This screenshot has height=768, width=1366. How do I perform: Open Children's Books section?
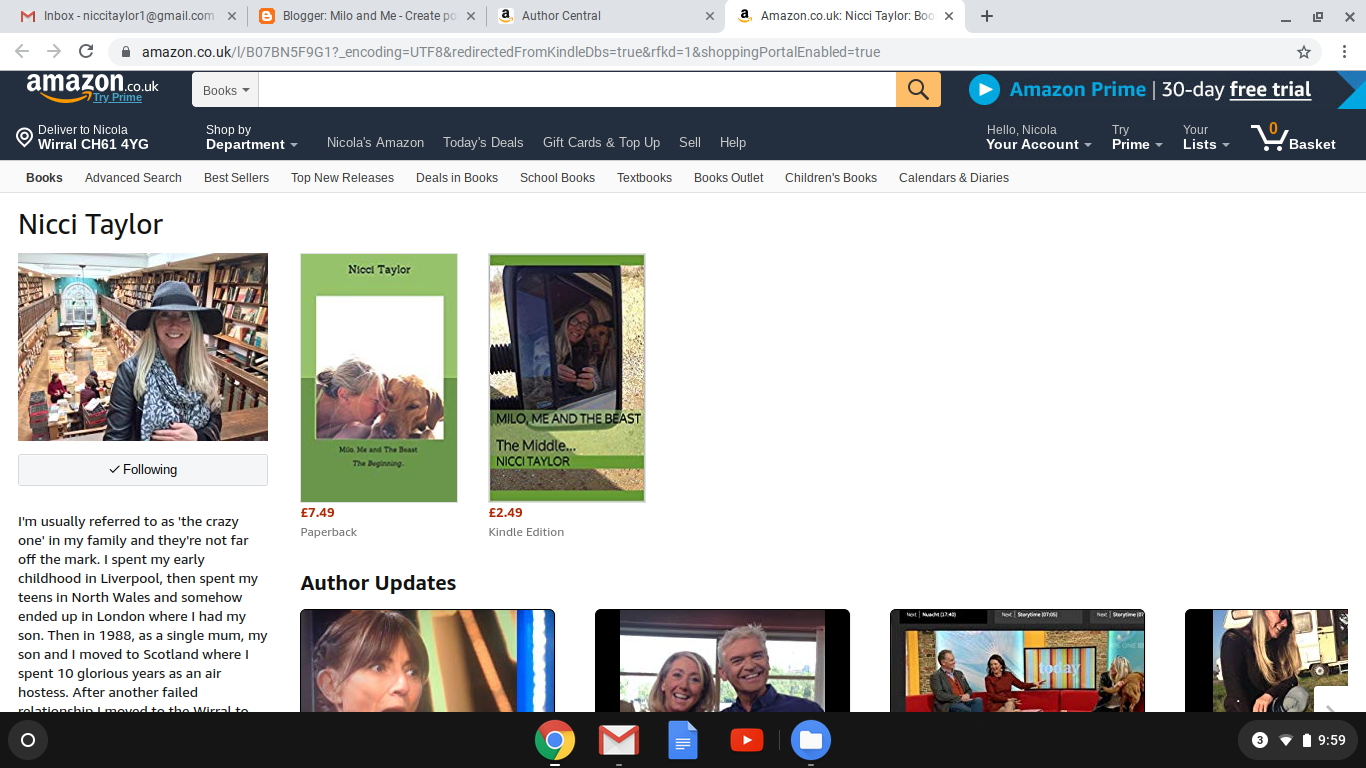click(831, 178)
